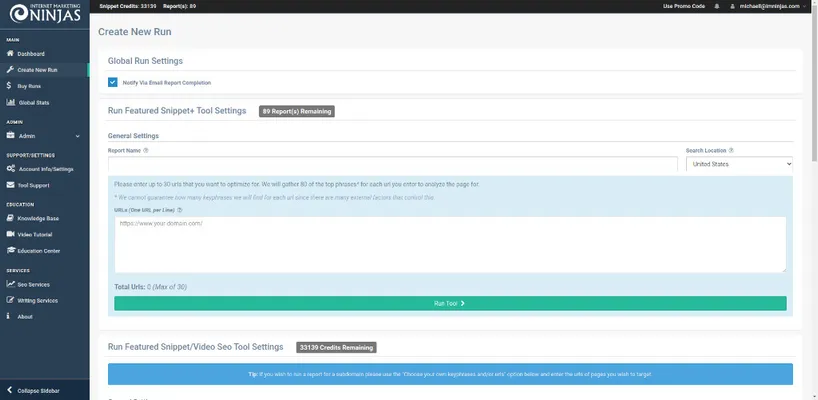Image resolution: width=818 pixels, height=400 pixels.
Task: Click into the Report Name field
Action: click(392, 163)
